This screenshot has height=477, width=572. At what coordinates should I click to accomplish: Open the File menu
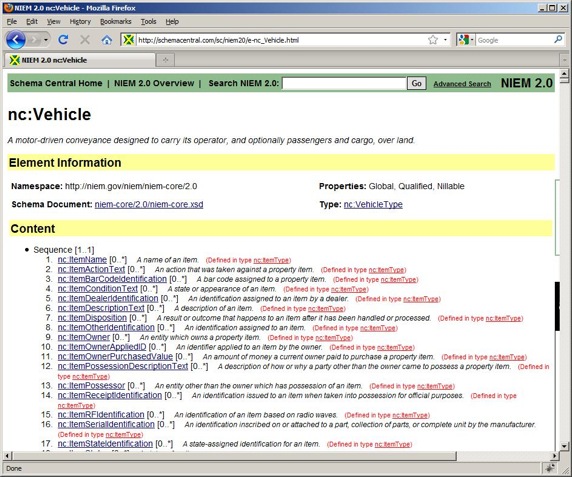[12, 22]
